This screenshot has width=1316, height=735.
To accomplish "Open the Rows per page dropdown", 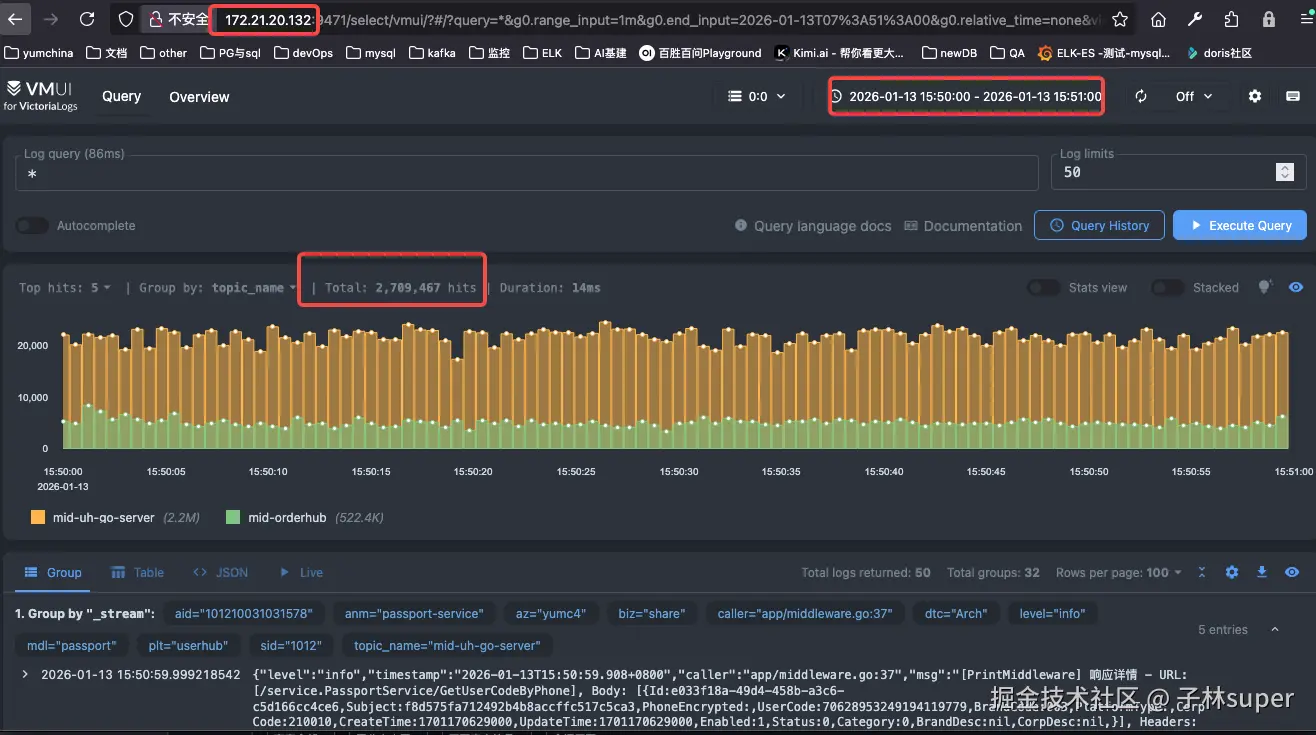I will point(1119,573).
